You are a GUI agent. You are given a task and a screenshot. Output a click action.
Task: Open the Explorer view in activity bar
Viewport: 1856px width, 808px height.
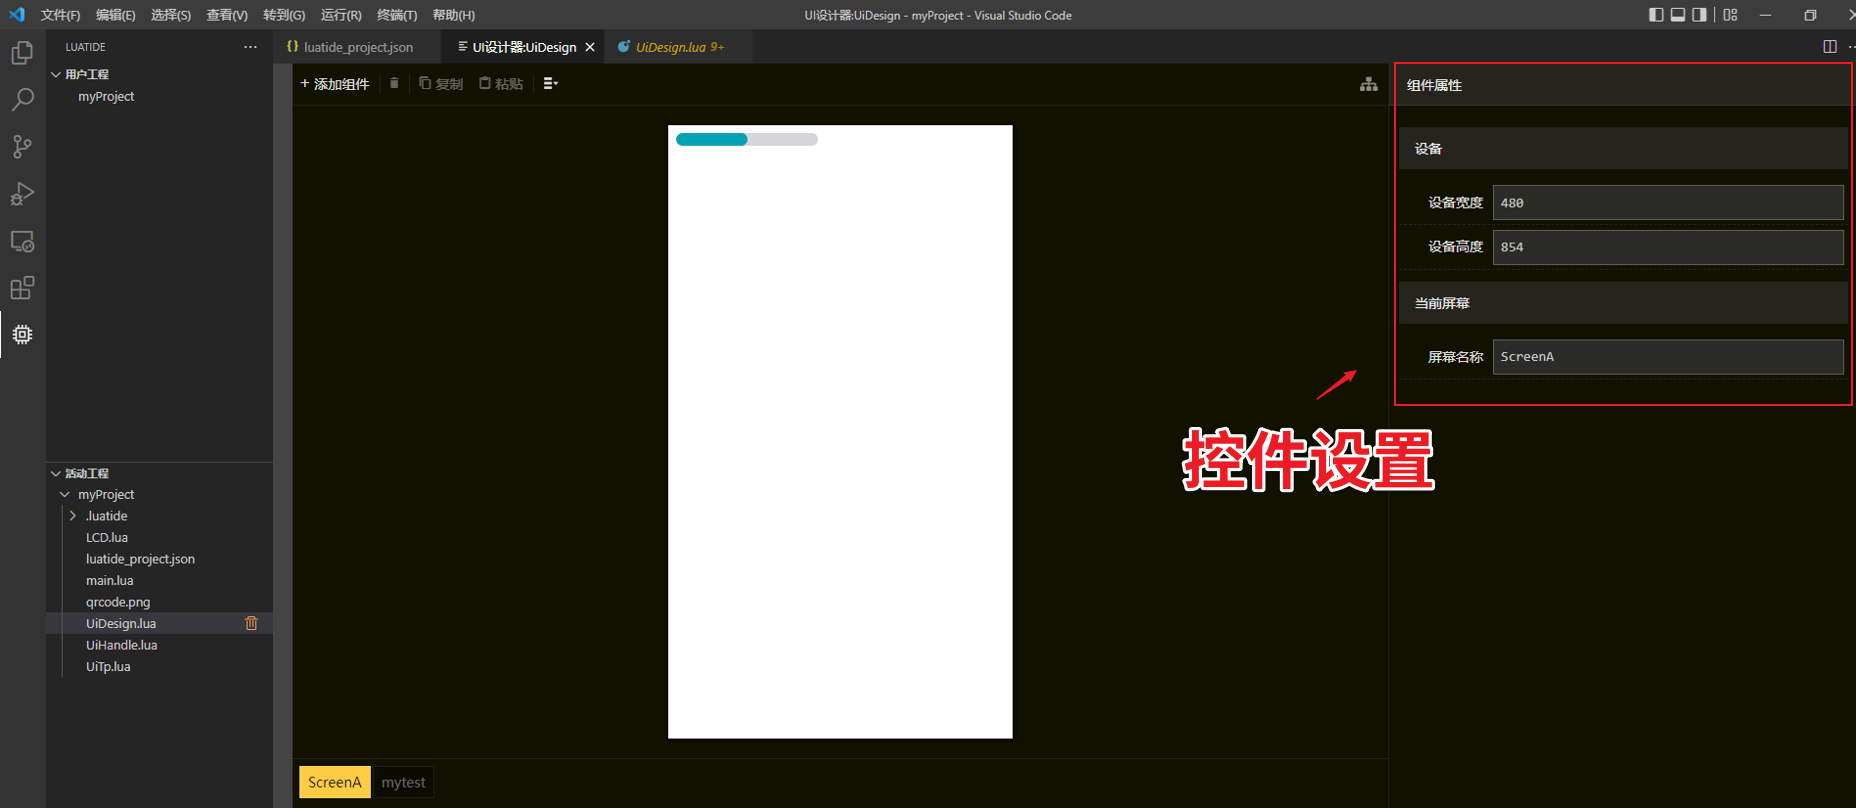point(22,52)
